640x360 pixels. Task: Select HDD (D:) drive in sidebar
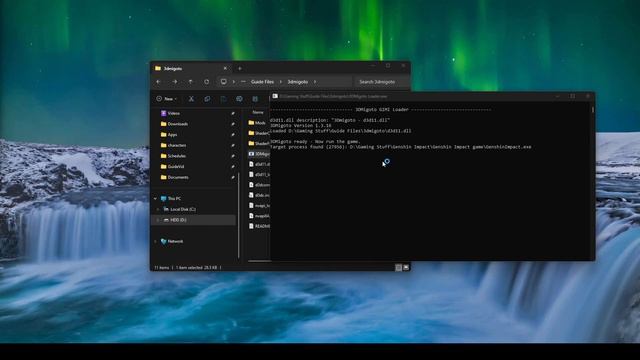click(x=178, y=220)
